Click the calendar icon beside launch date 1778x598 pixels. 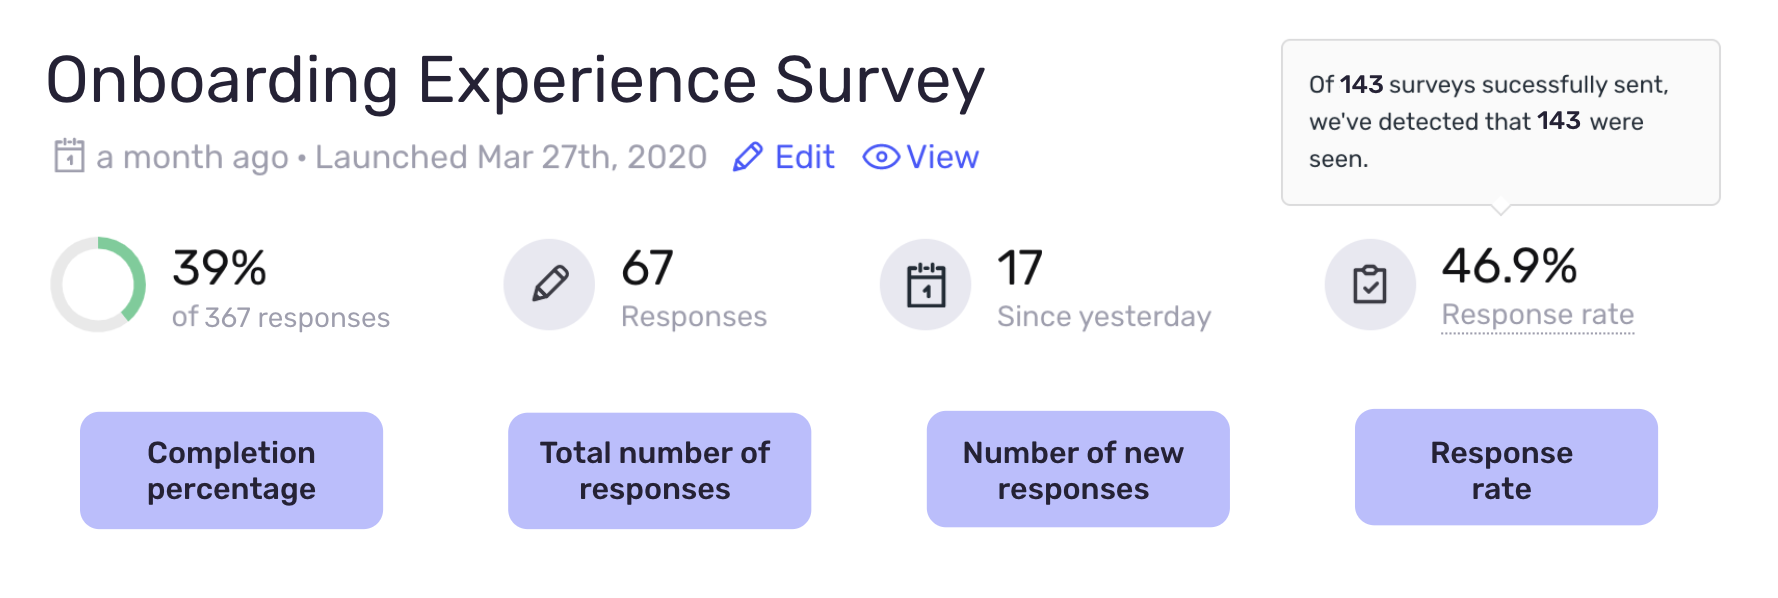[x=69, y=156]
